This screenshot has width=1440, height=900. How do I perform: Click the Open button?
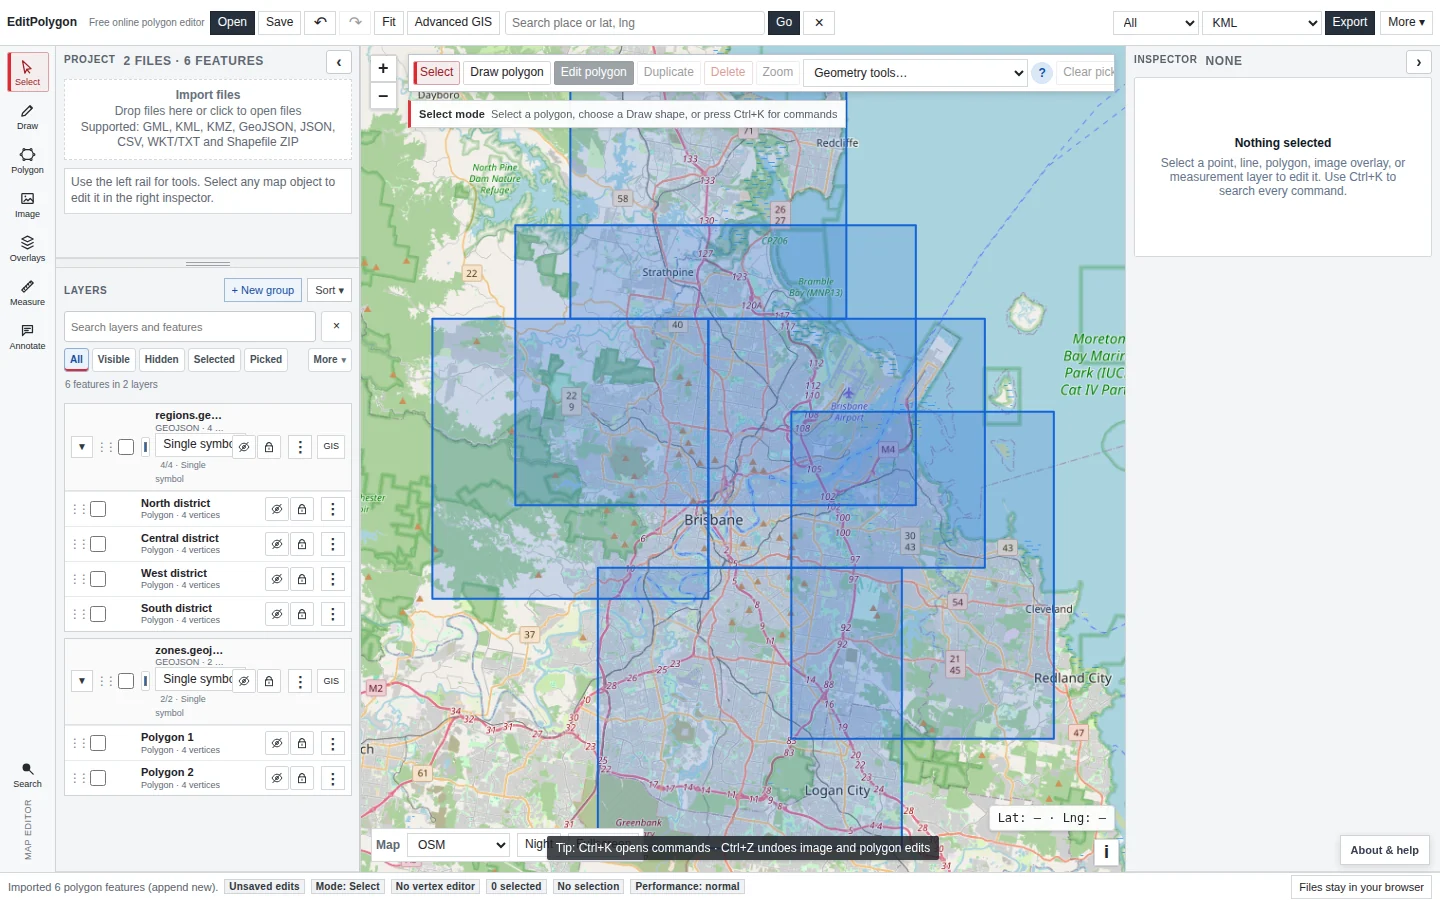point(232,22)
